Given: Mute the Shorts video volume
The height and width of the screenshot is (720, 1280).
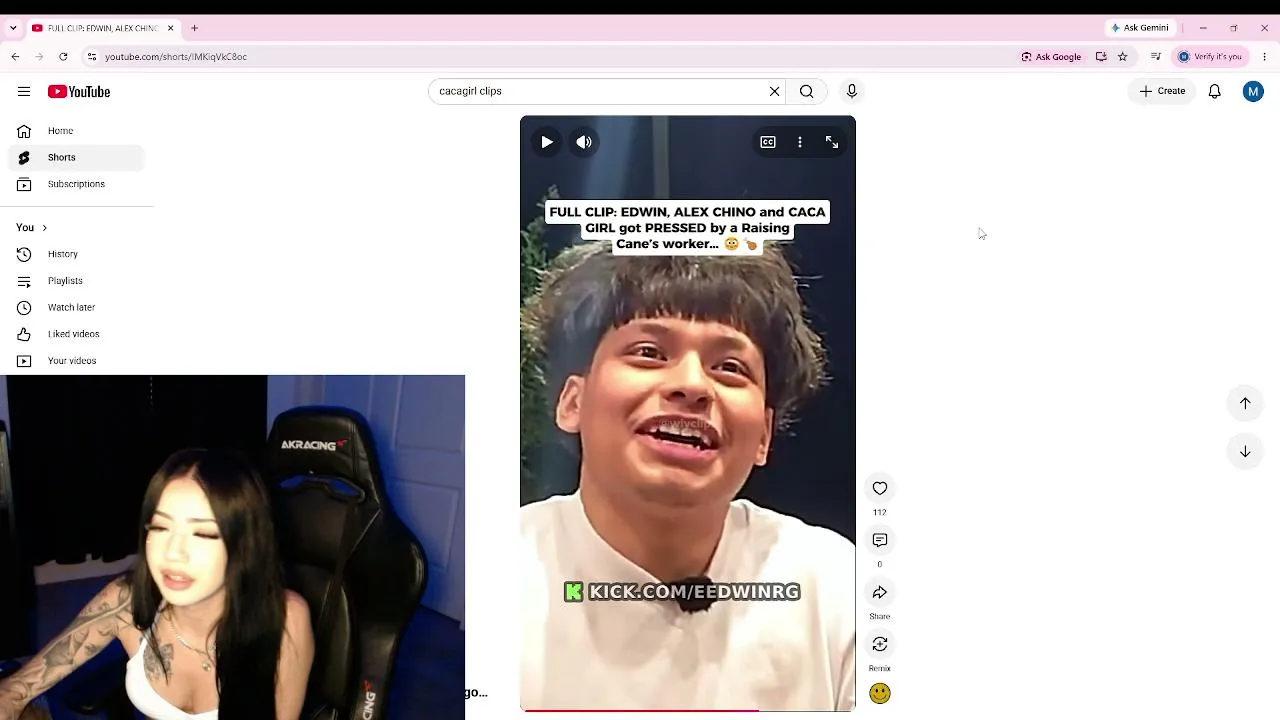Looking at the screenshot, I should click(584, 142).
